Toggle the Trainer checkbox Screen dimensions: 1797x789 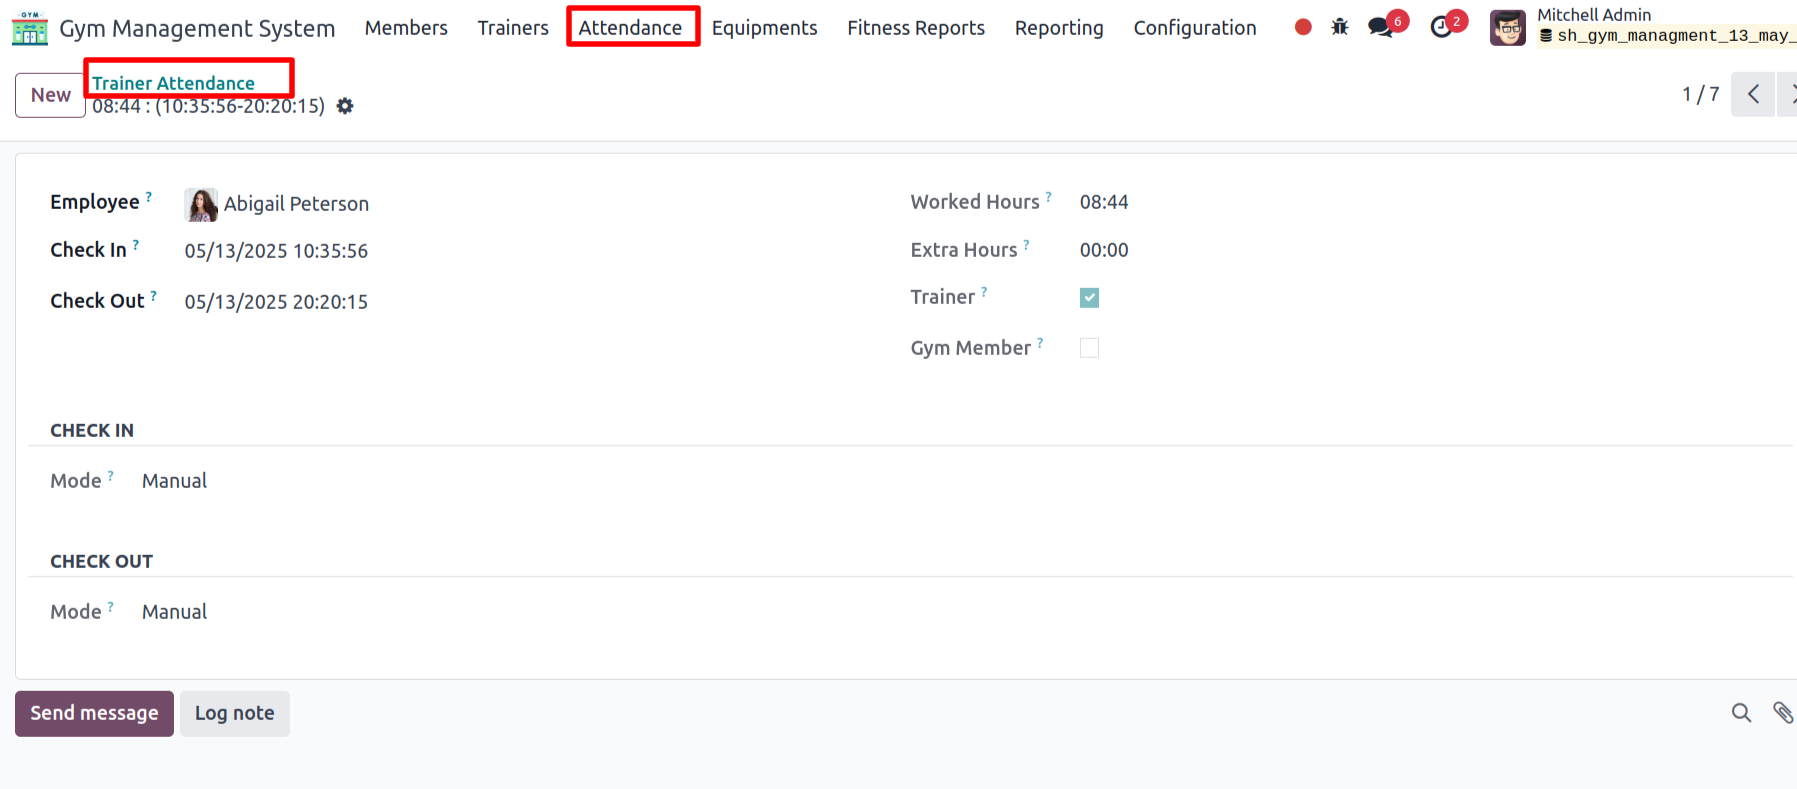[x=1090, y=298]
